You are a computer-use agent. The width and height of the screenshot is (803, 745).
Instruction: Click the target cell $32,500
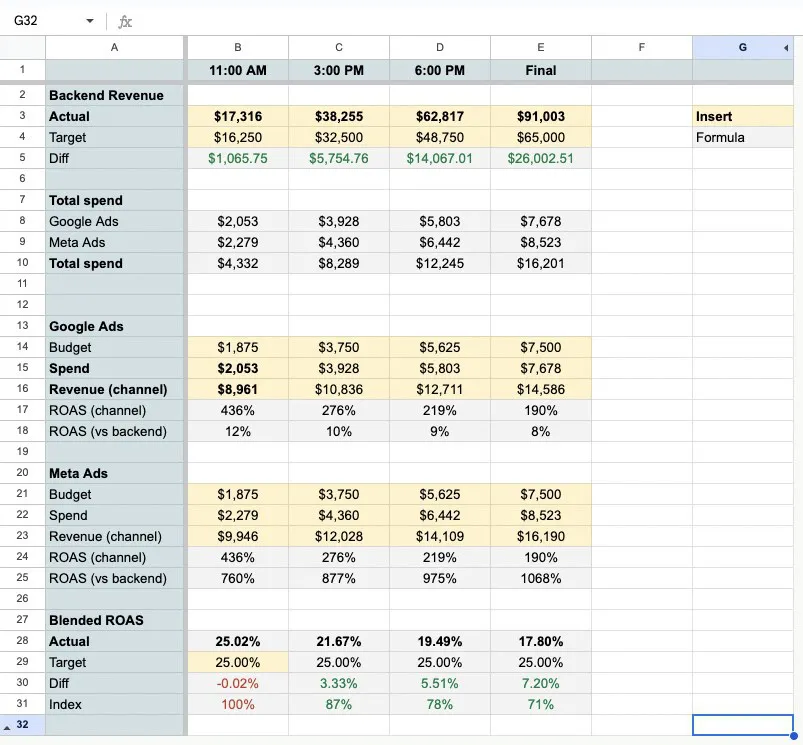pyautogui.click(x=339, y=137)
